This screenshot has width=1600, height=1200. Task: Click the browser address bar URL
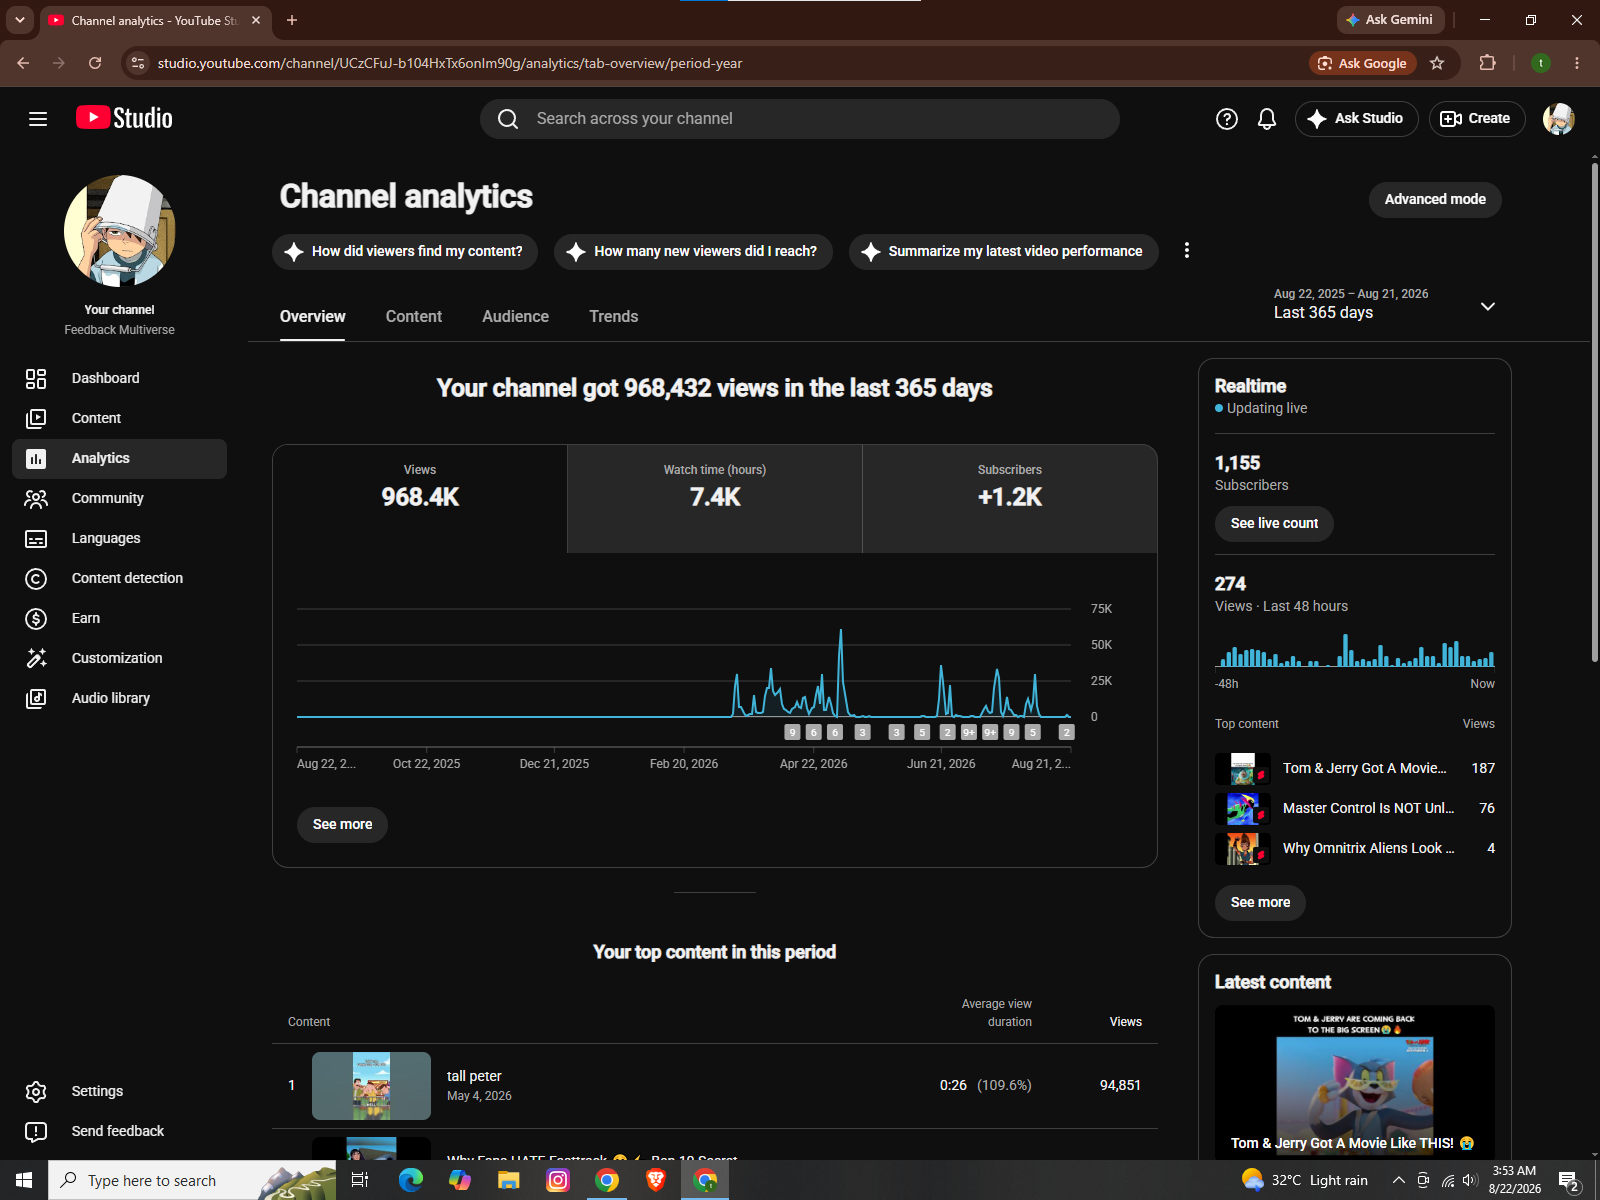point(450,63)
